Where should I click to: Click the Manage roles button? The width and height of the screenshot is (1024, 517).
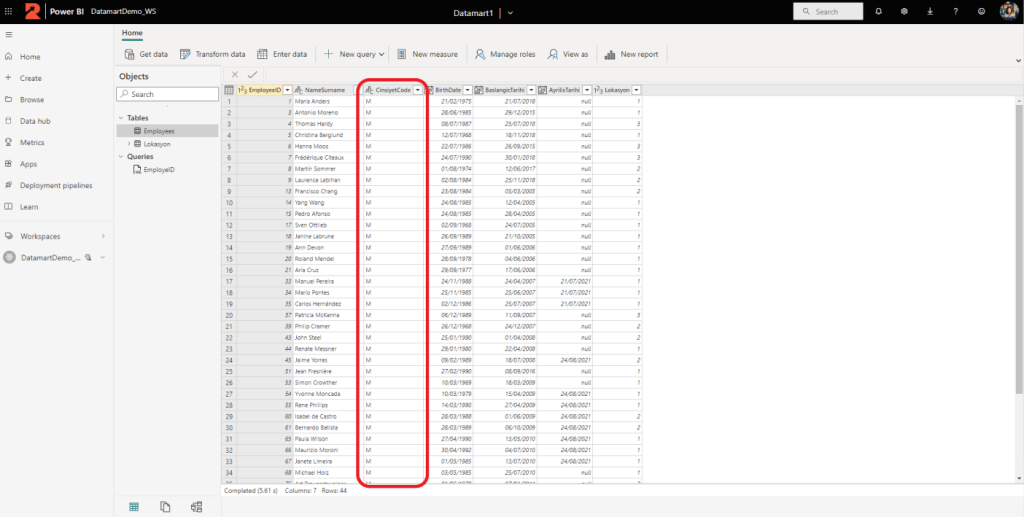(506, 54)
